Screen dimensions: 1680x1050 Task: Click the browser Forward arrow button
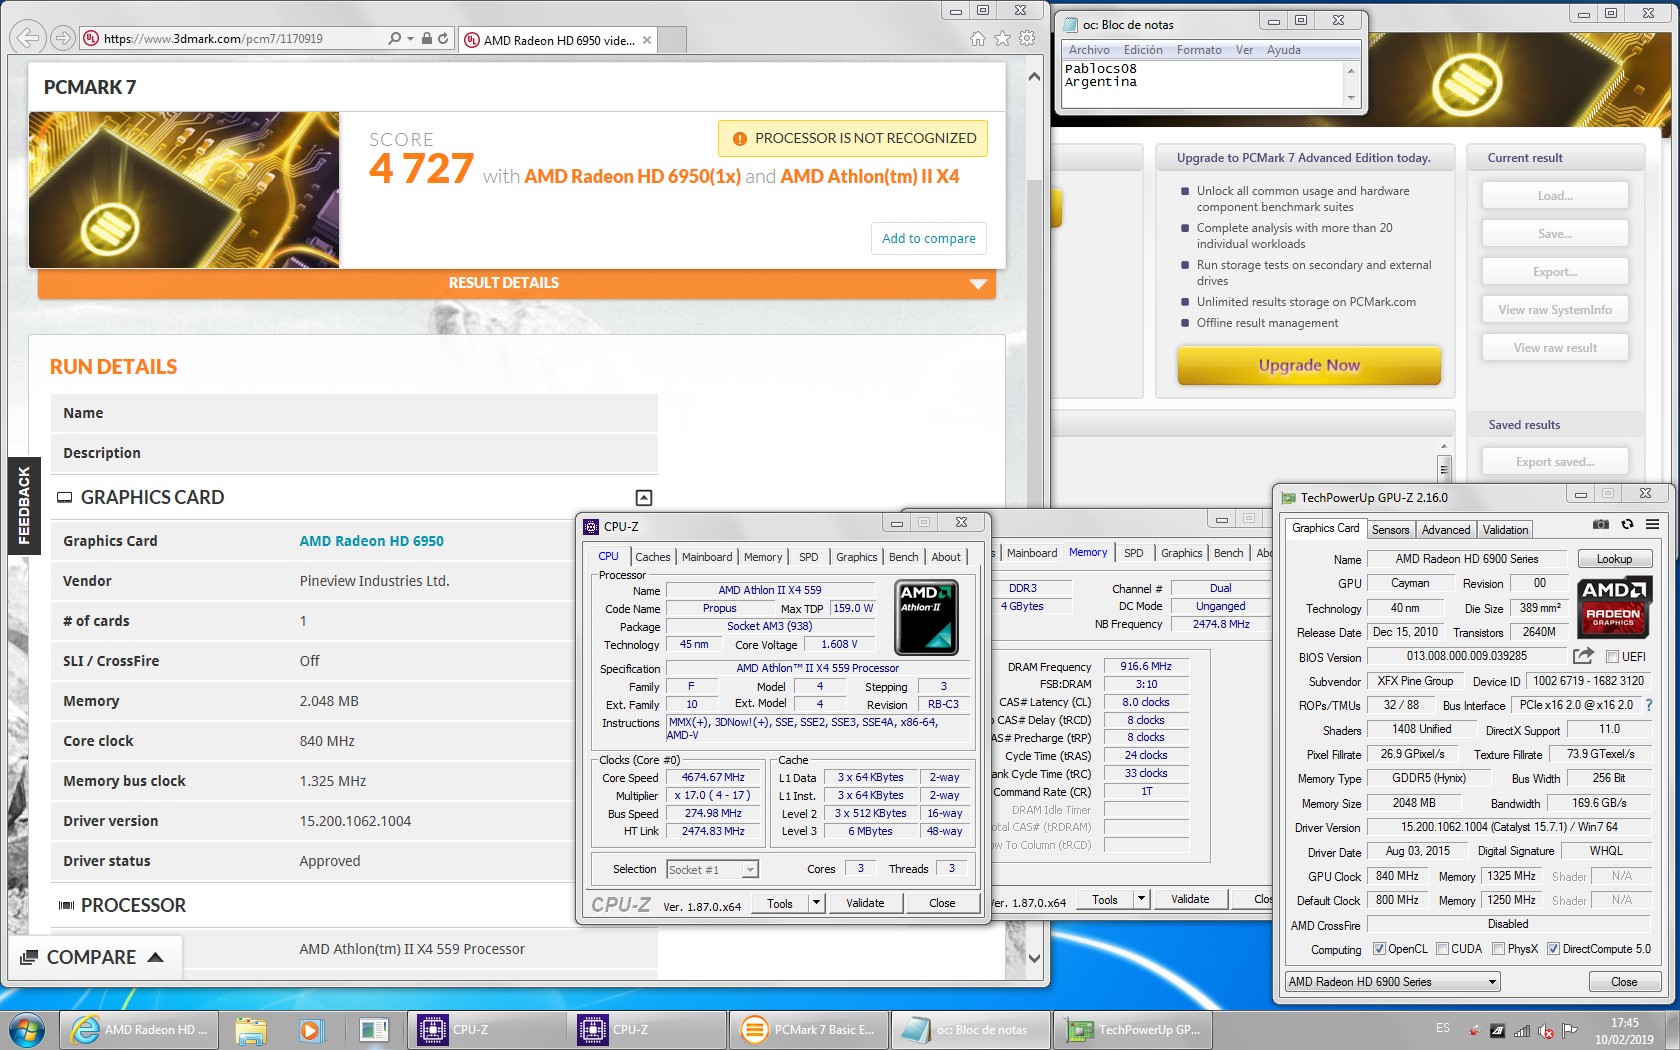tap(63, 38)
